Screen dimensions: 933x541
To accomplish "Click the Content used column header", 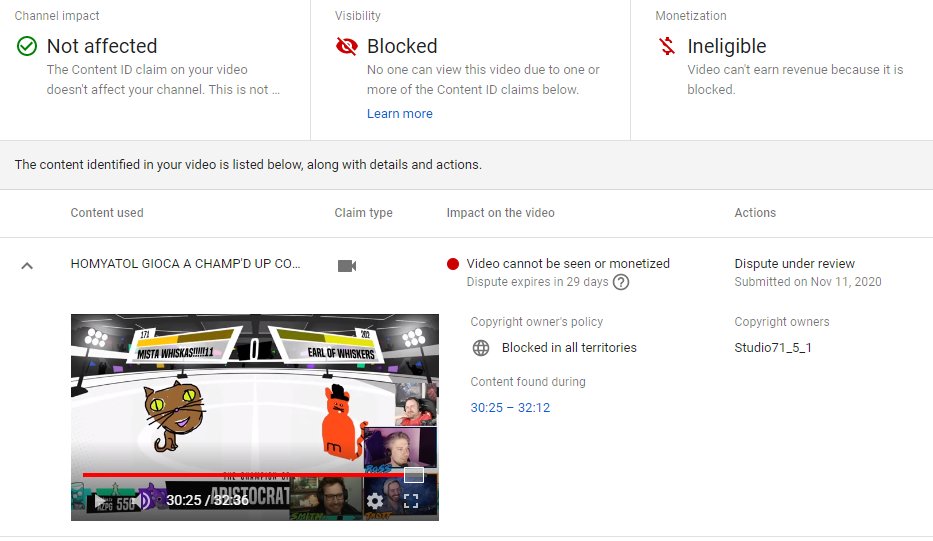I will click(x=107, y=213).
